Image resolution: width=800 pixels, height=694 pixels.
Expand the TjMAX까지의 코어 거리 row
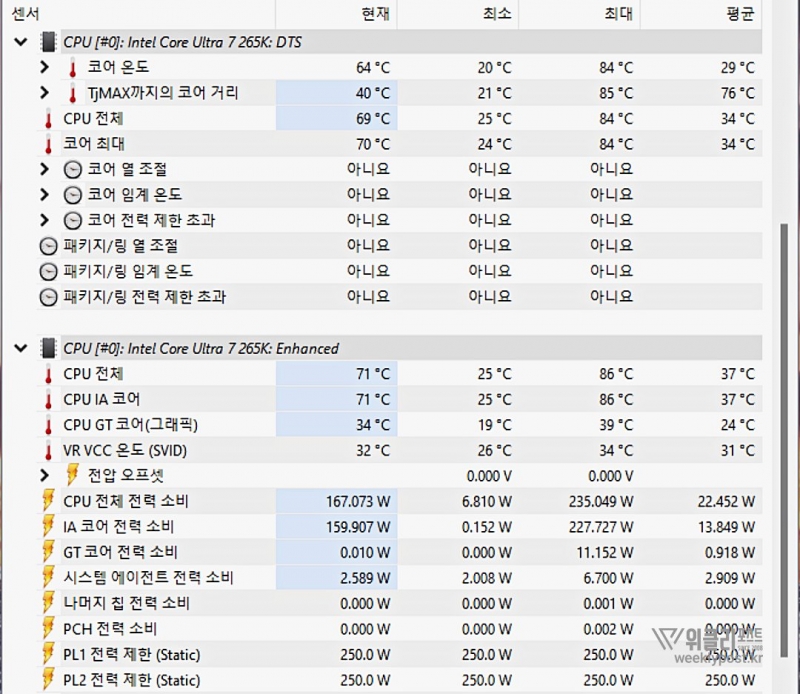pos(44,93)
